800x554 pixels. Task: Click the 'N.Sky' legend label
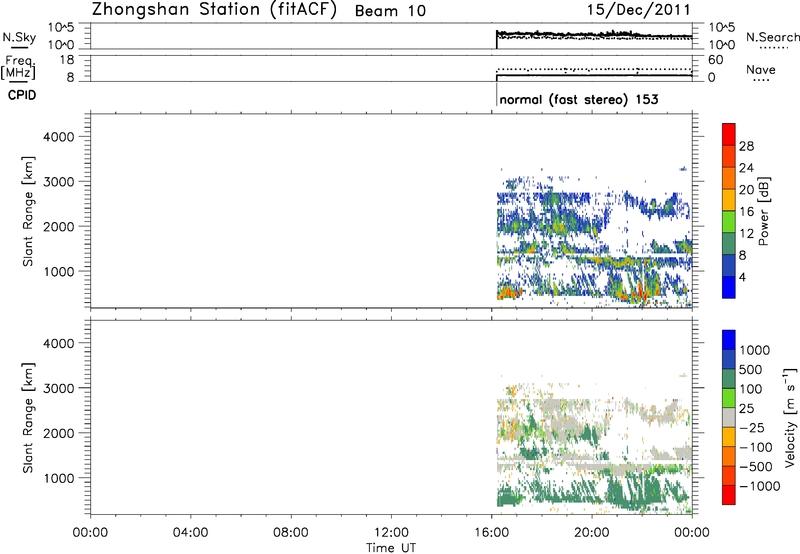19,37
